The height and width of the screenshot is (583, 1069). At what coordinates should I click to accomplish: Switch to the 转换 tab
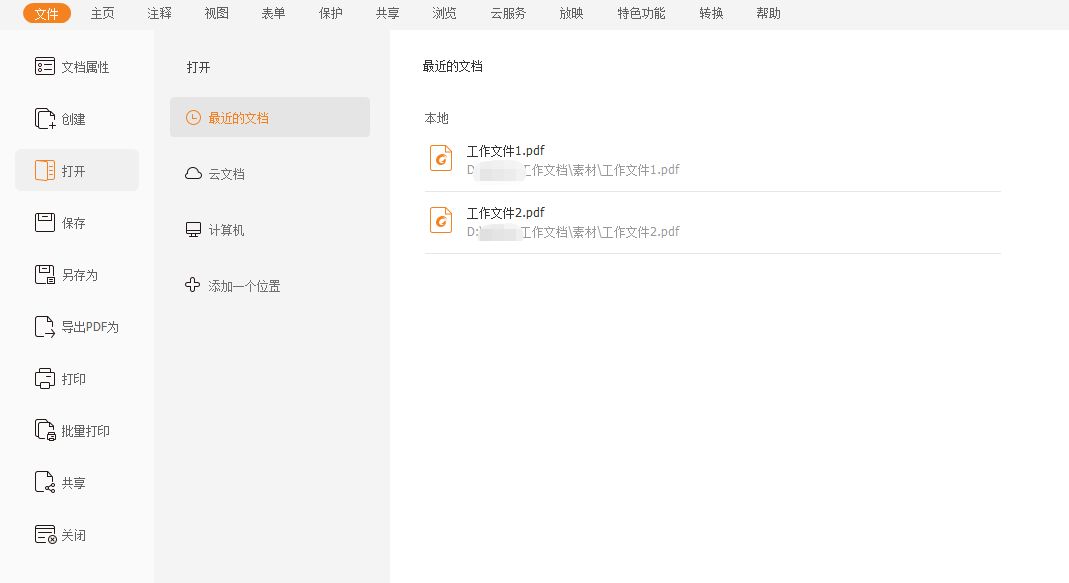pos(710,13)
